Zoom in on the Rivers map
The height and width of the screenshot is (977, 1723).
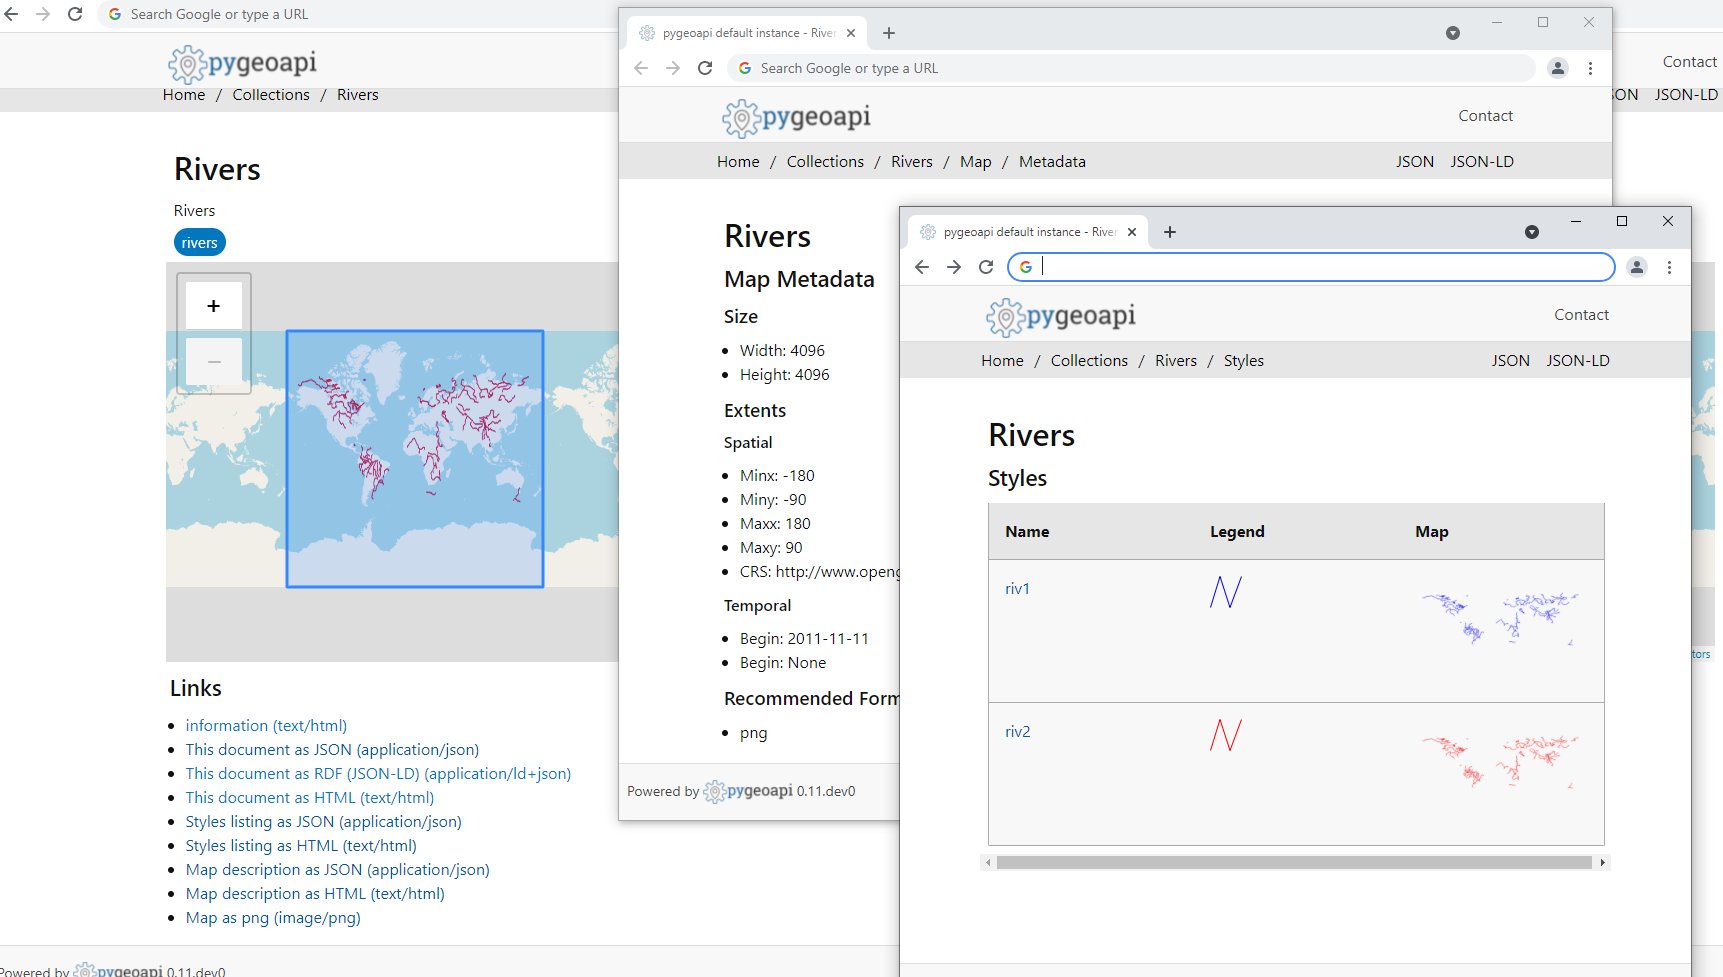point(213,305)
